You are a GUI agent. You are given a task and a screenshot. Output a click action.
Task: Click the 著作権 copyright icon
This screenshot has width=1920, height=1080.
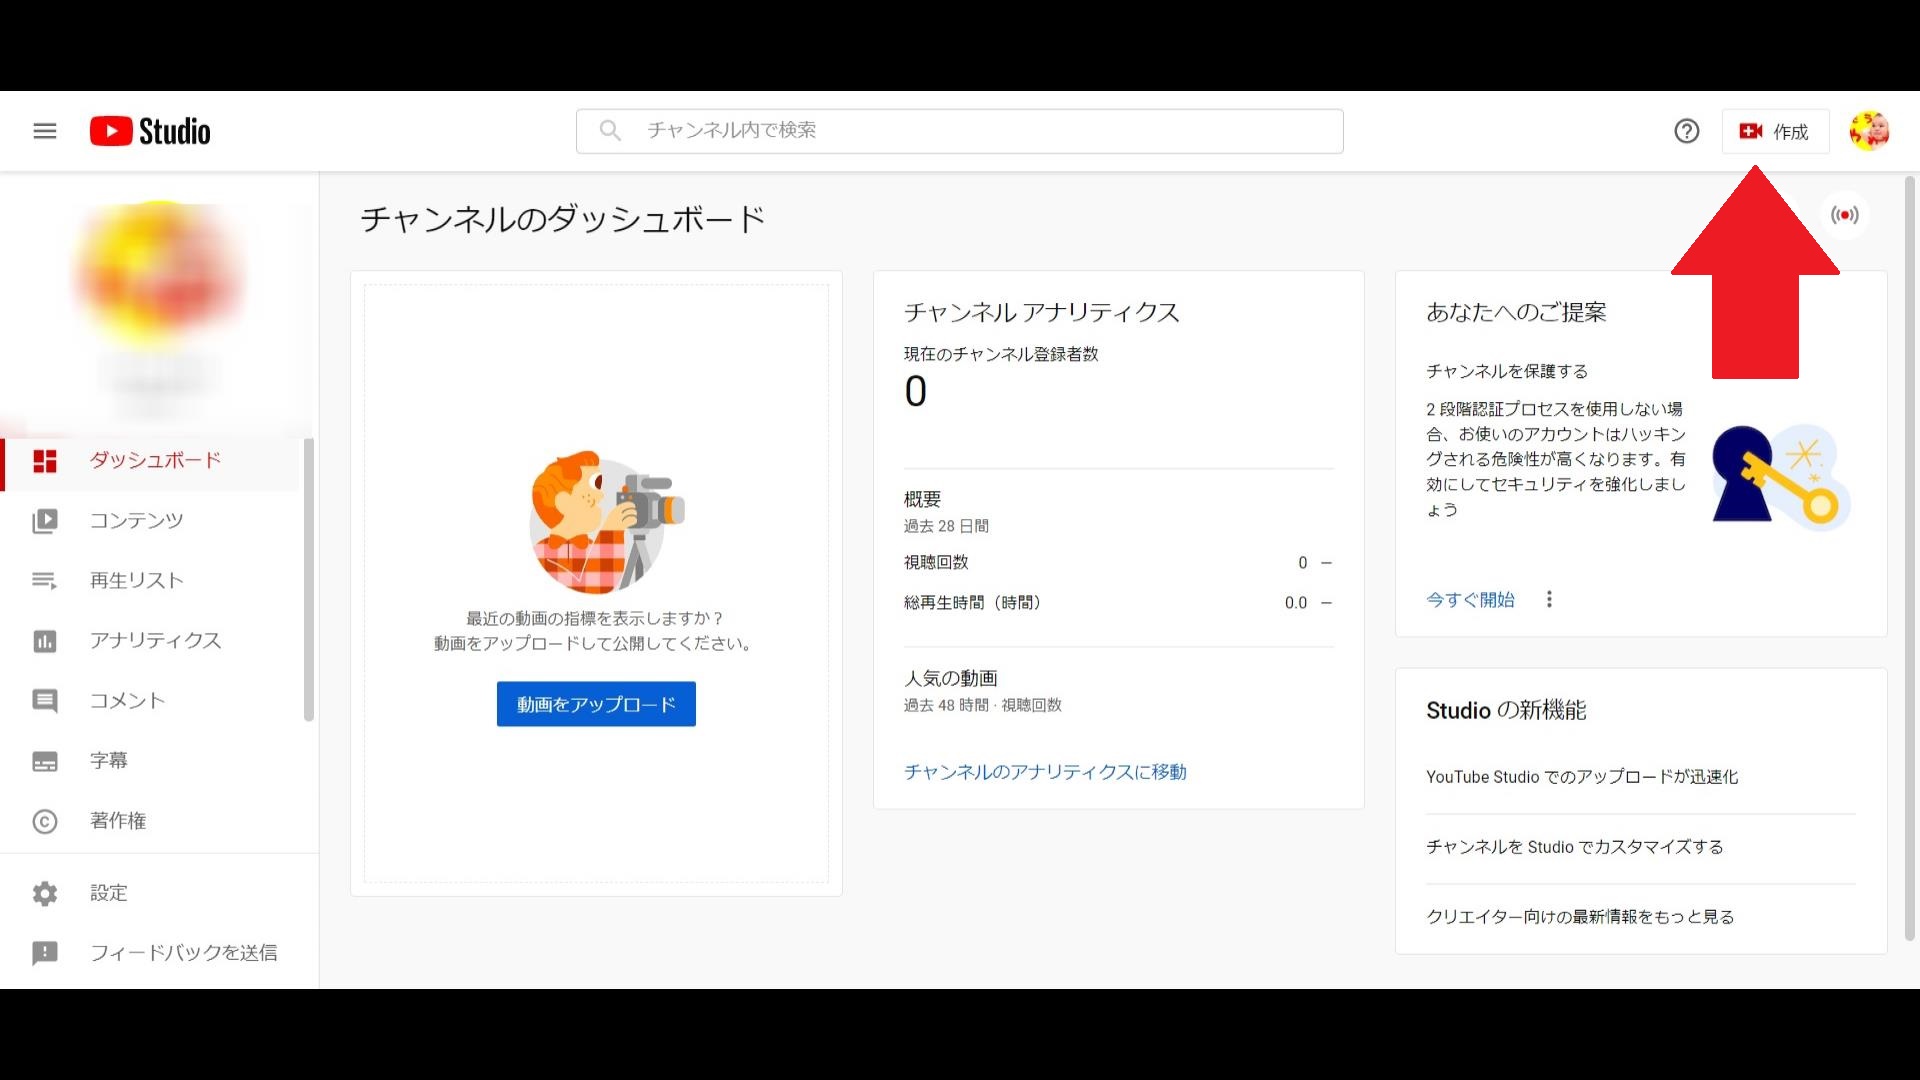point(45,821)
